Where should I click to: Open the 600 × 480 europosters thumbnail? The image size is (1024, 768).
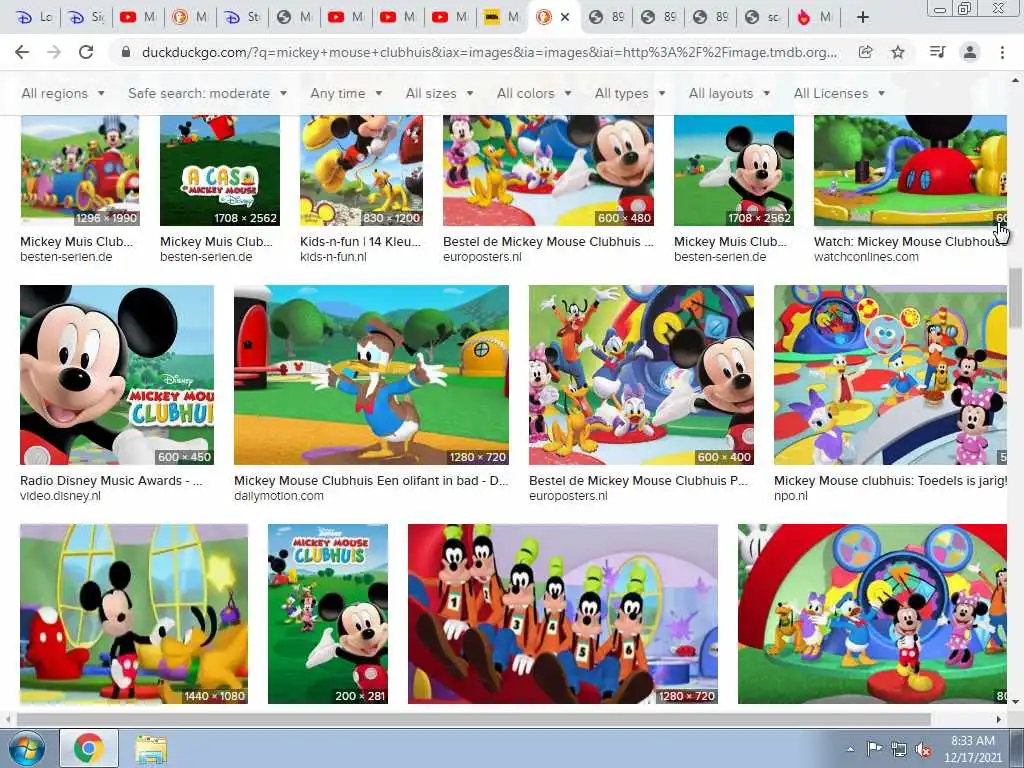[549, 170]
